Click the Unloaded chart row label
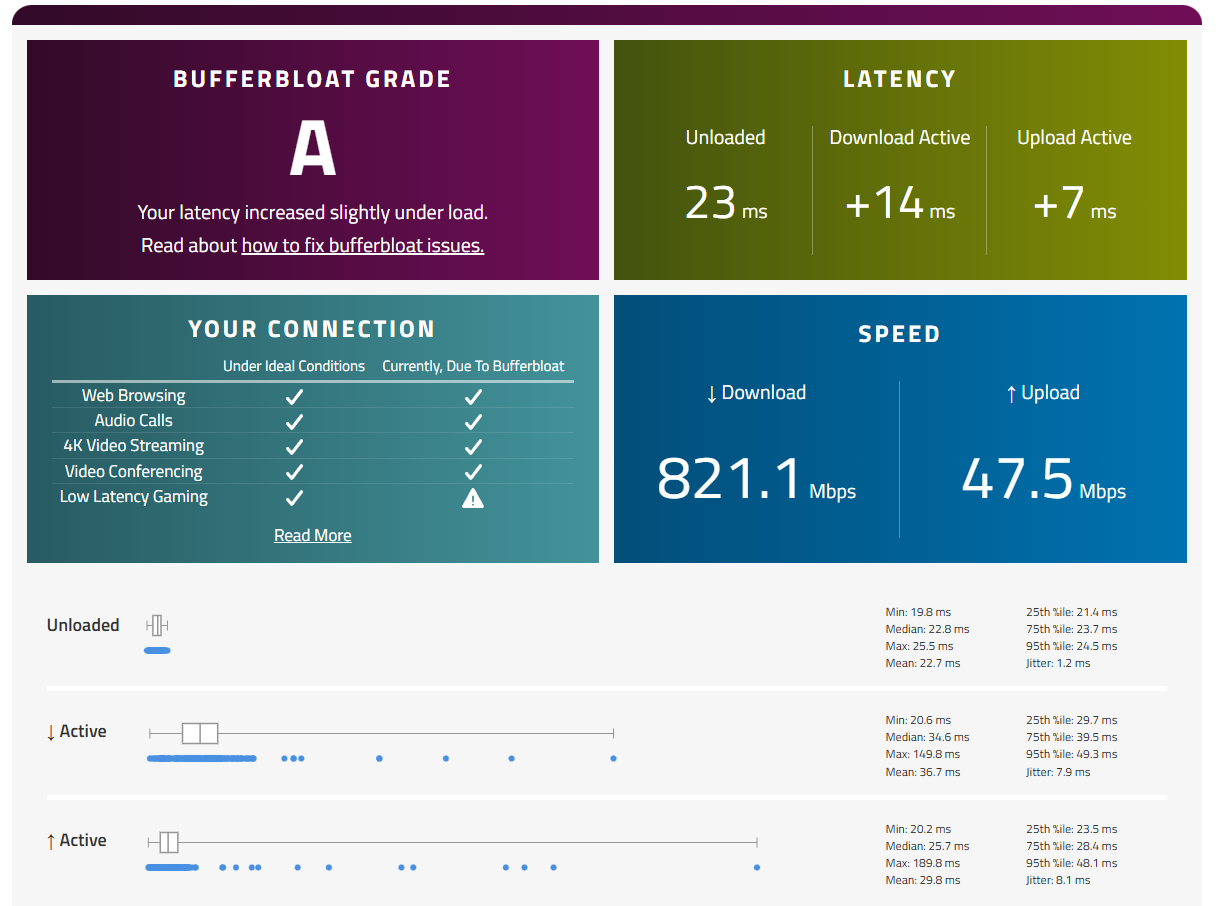 pos(83,625)
